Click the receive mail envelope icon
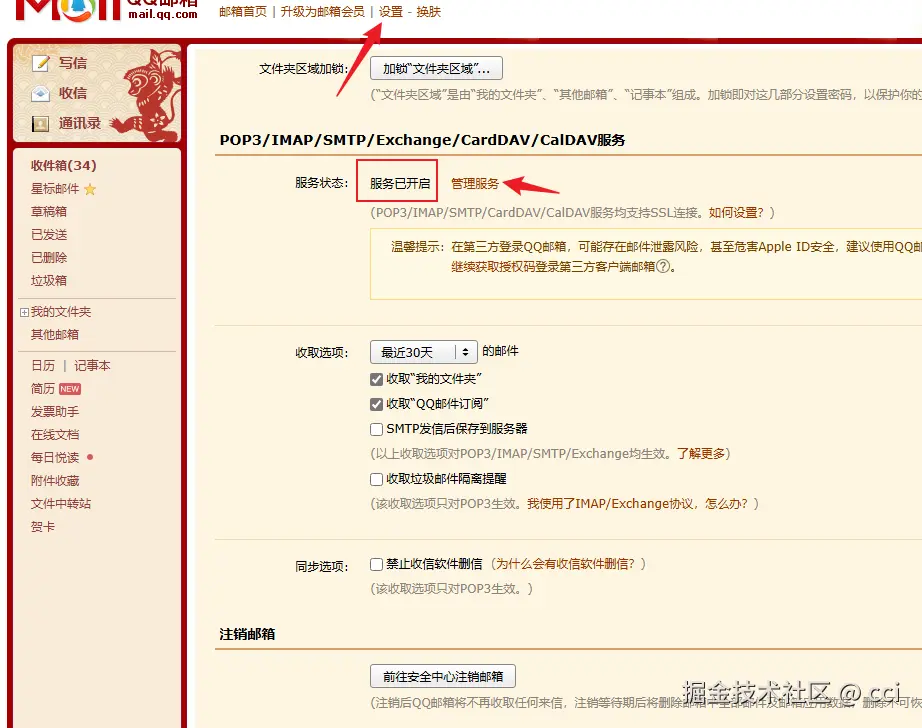 41,93
